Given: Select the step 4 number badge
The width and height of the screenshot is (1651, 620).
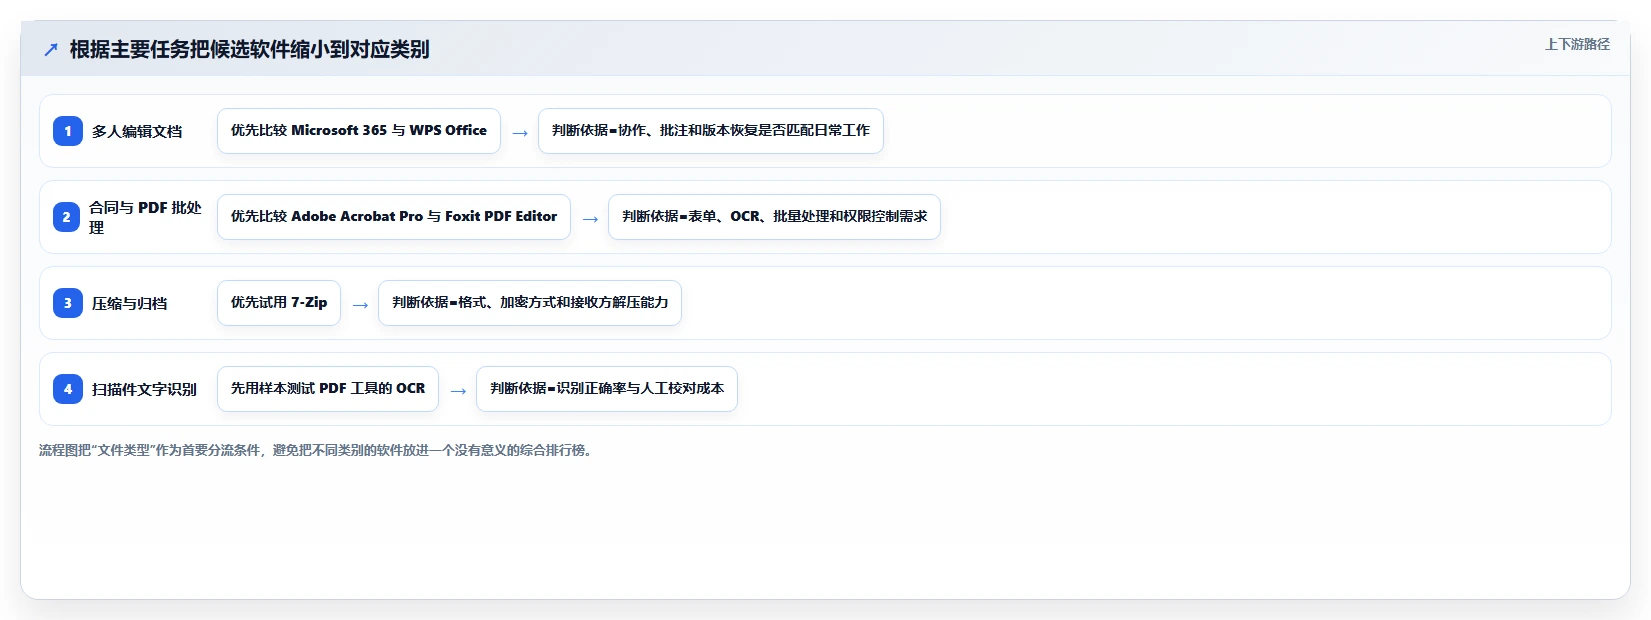Looking at the screenshot, I should point(68,389).
